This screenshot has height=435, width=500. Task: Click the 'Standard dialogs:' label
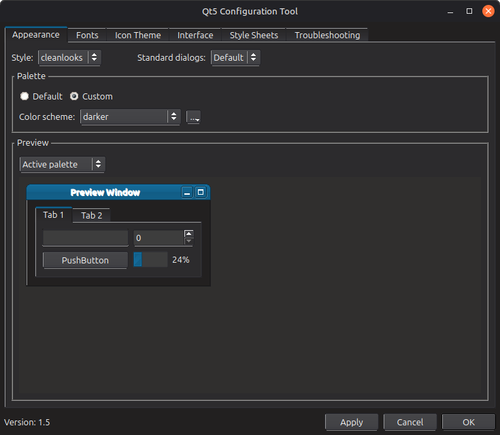(171, 58)
